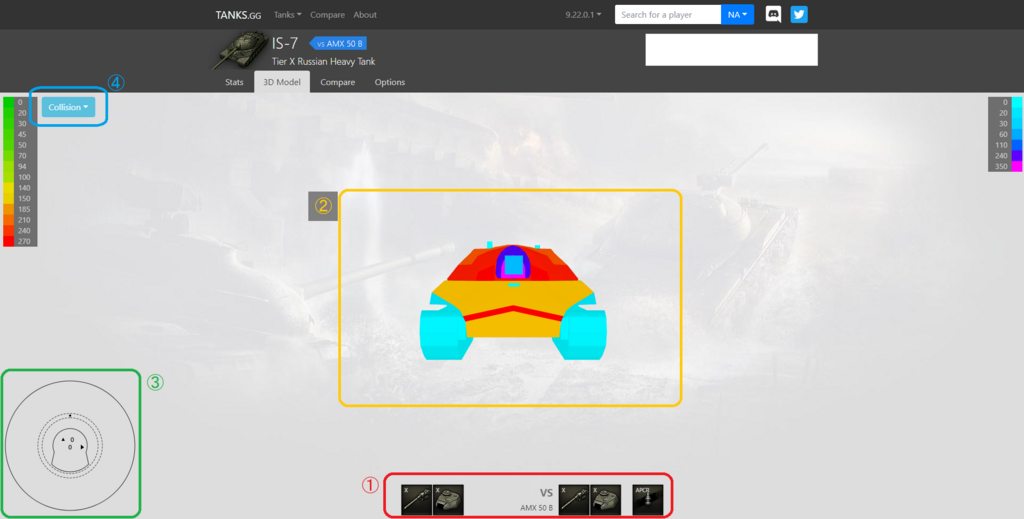Open the Tanks dropdown menu
This screenshot has height=519, width=1024.
coord(287,14)
